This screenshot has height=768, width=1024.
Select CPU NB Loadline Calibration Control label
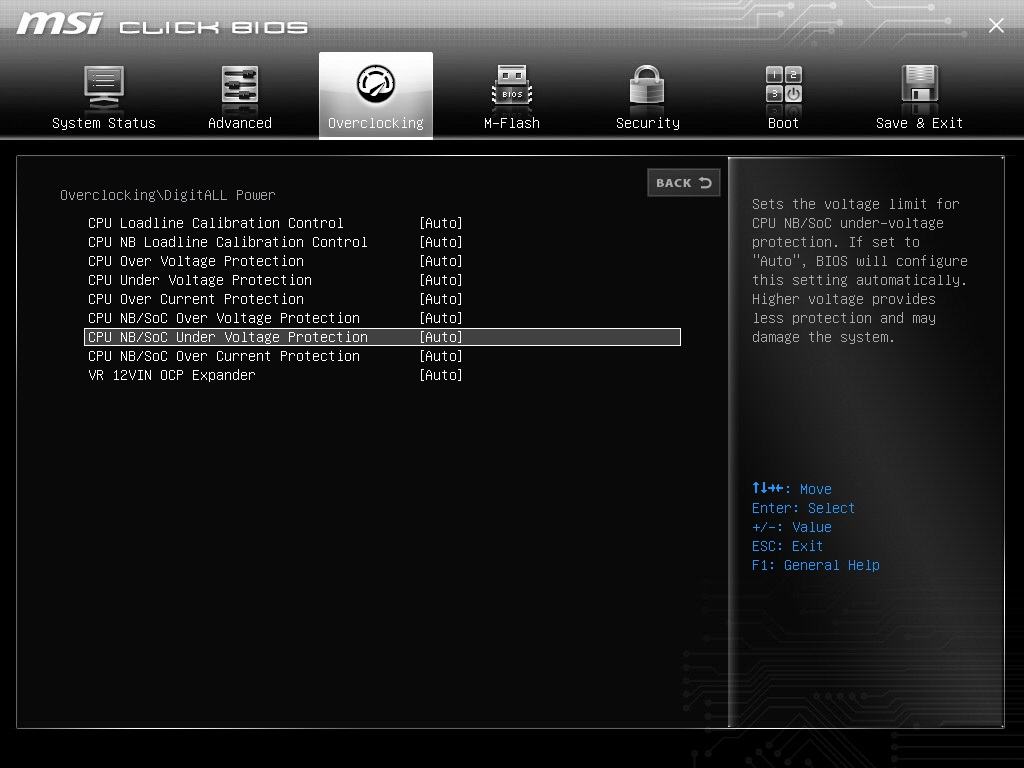(227, 242)
